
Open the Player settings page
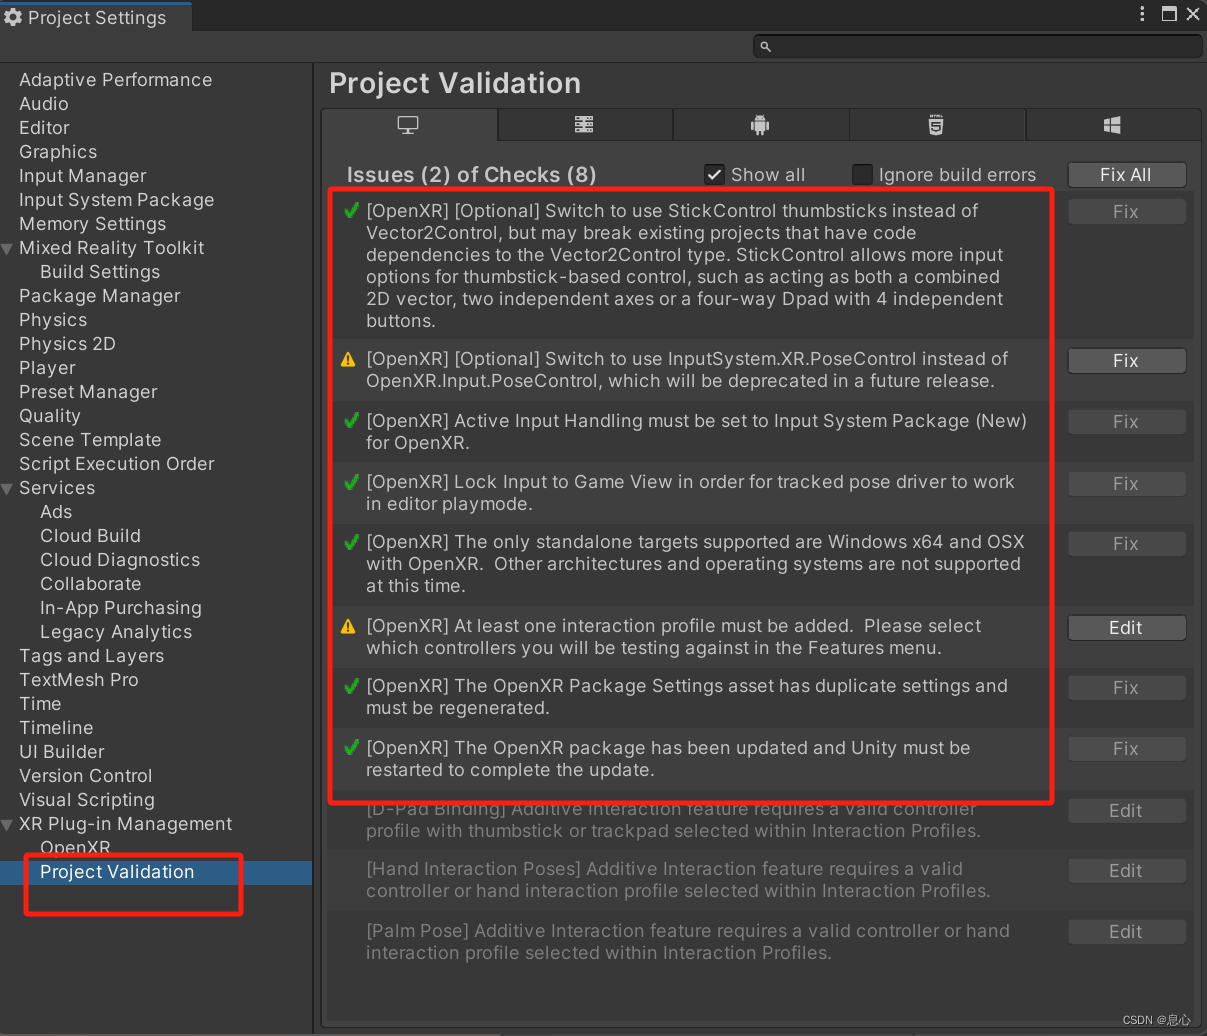coord(46,368)
